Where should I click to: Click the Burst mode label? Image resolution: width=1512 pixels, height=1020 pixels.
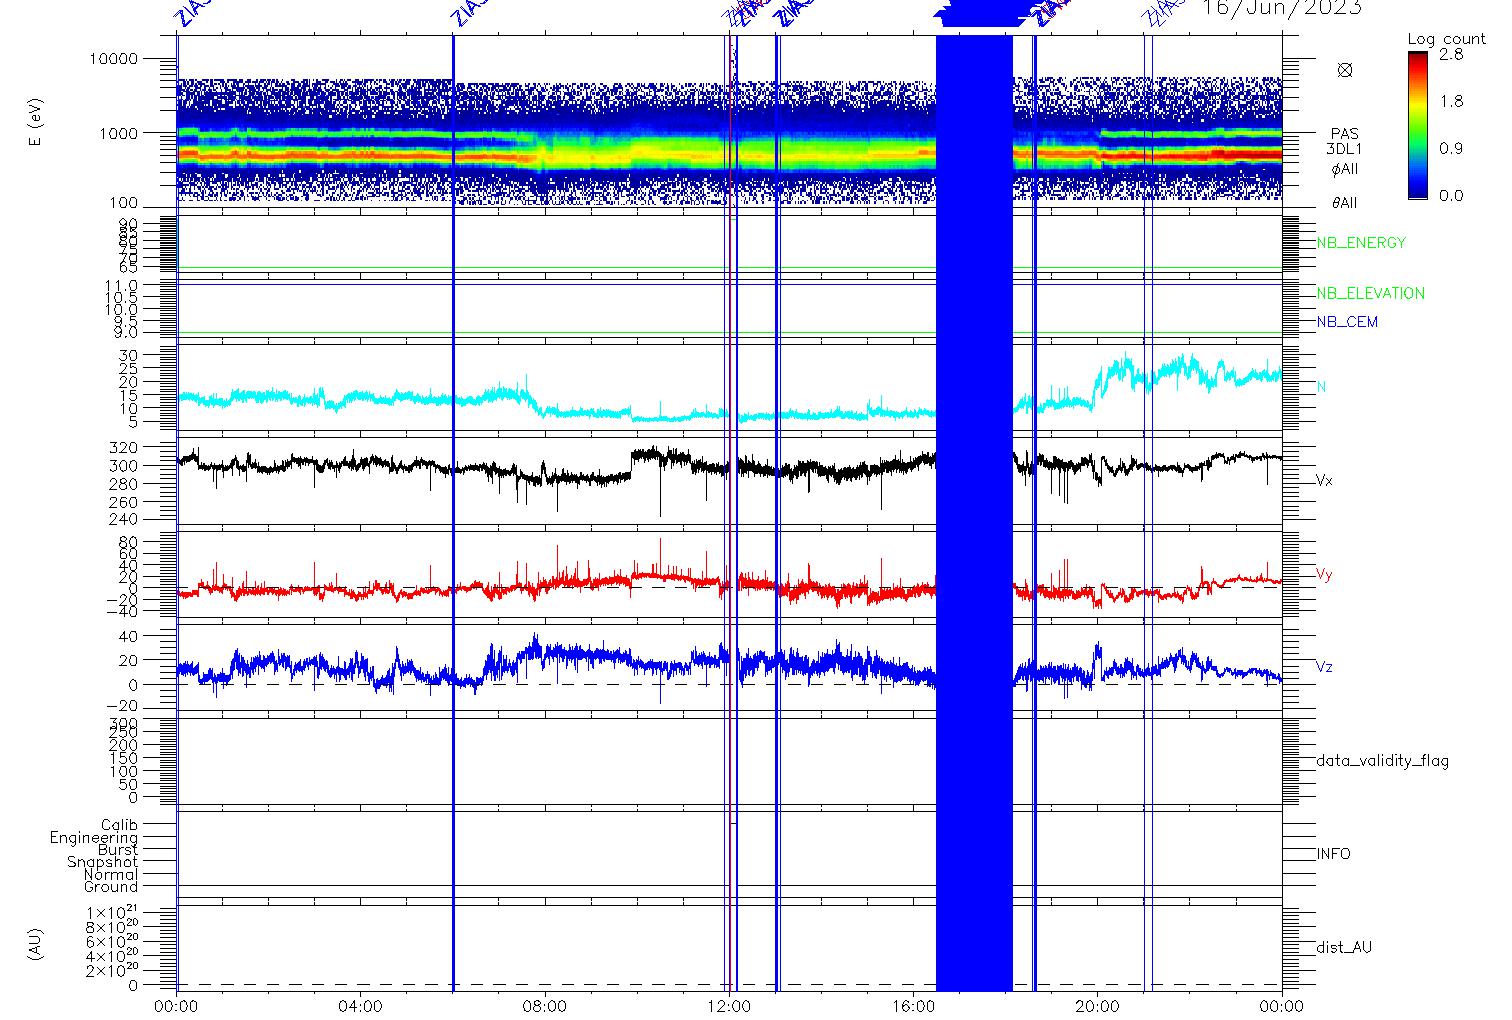pos(118,850)
